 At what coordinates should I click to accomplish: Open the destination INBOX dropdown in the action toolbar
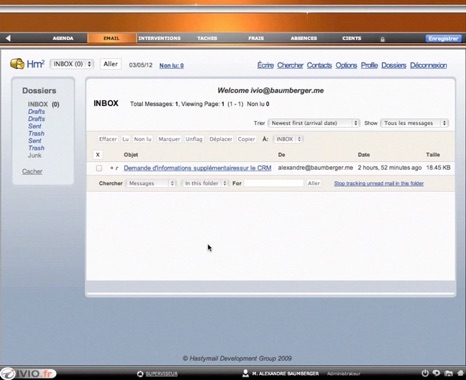tap(288, 139)
